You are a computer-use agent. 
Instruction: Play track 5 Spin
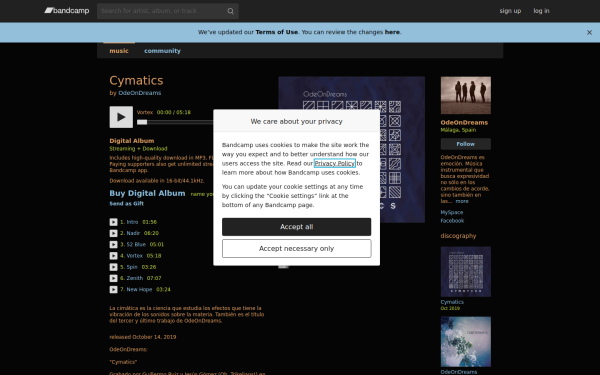coord(113,267)
